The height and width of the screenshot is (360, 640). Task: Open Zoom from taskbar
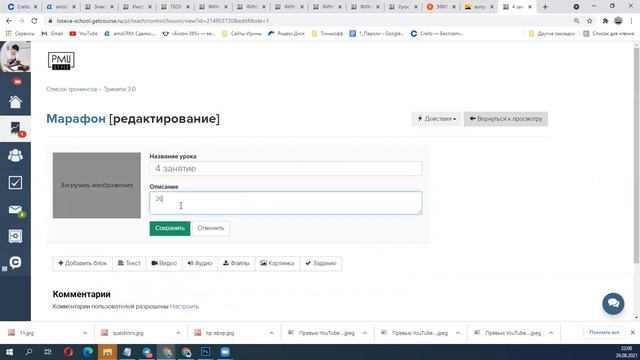(x=225, y=352)
